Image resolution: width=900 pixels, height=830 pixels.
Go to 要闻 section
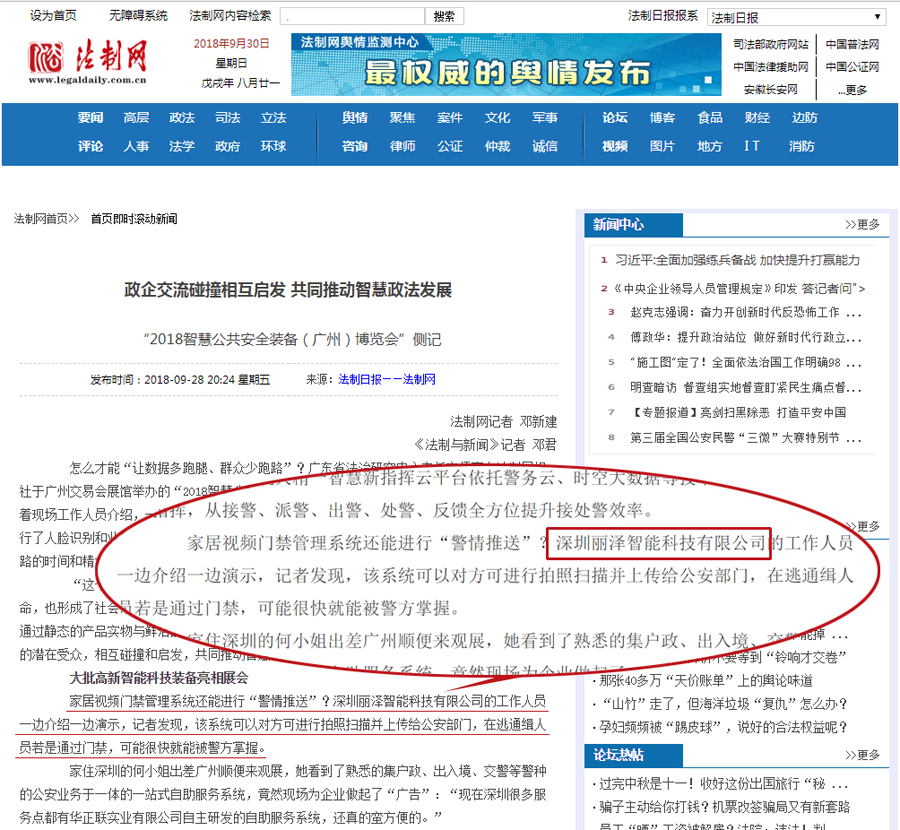pos(91,118)
